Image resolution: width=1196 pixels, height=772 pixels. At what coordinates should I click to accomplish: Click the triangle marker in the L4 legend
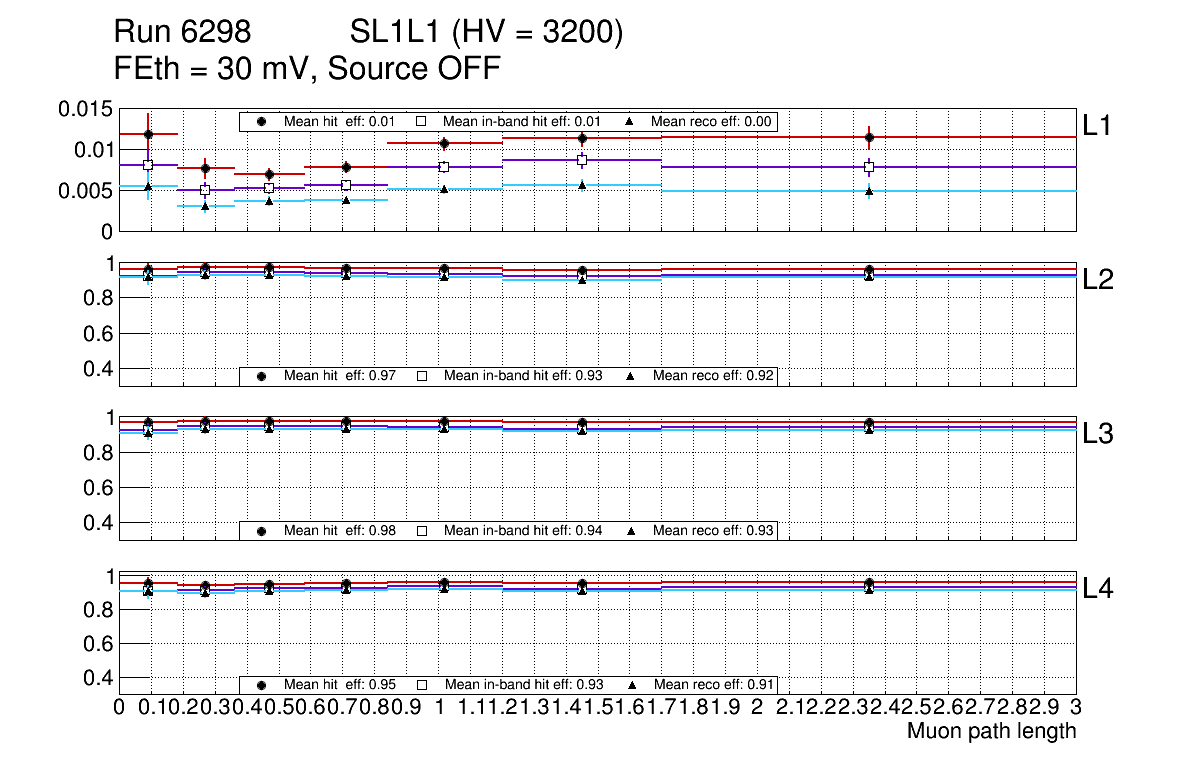[x=632, y=685]
